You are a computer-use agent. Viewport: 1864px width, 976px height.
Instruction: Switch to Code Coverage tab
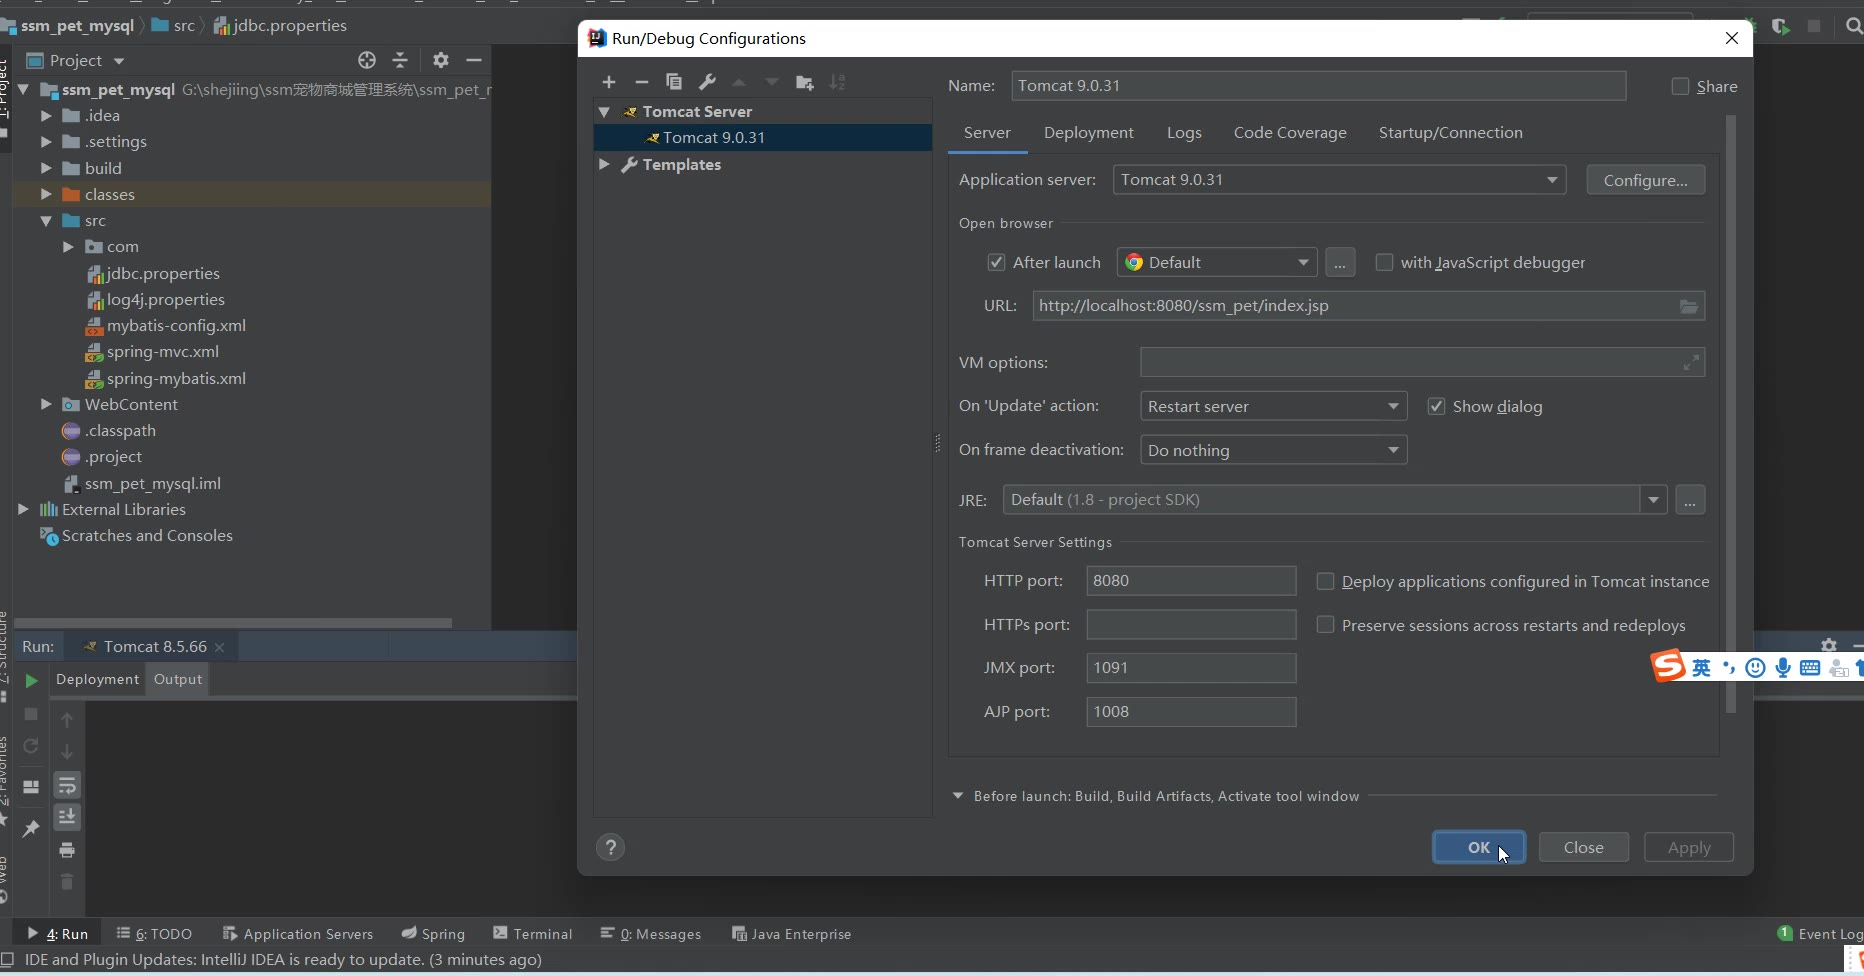(1290, 133)
